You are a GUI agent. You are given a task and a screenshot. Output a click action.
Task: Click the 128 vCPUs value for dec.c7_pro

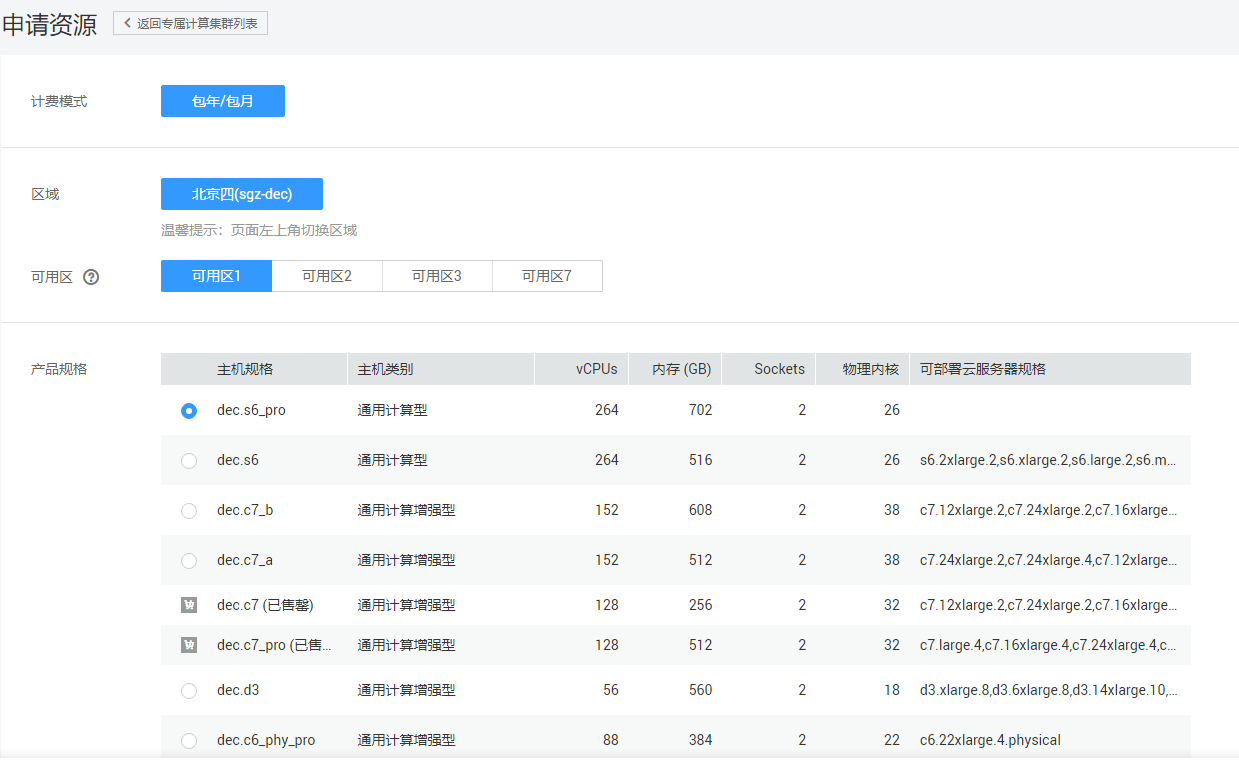tap(607, 645)
